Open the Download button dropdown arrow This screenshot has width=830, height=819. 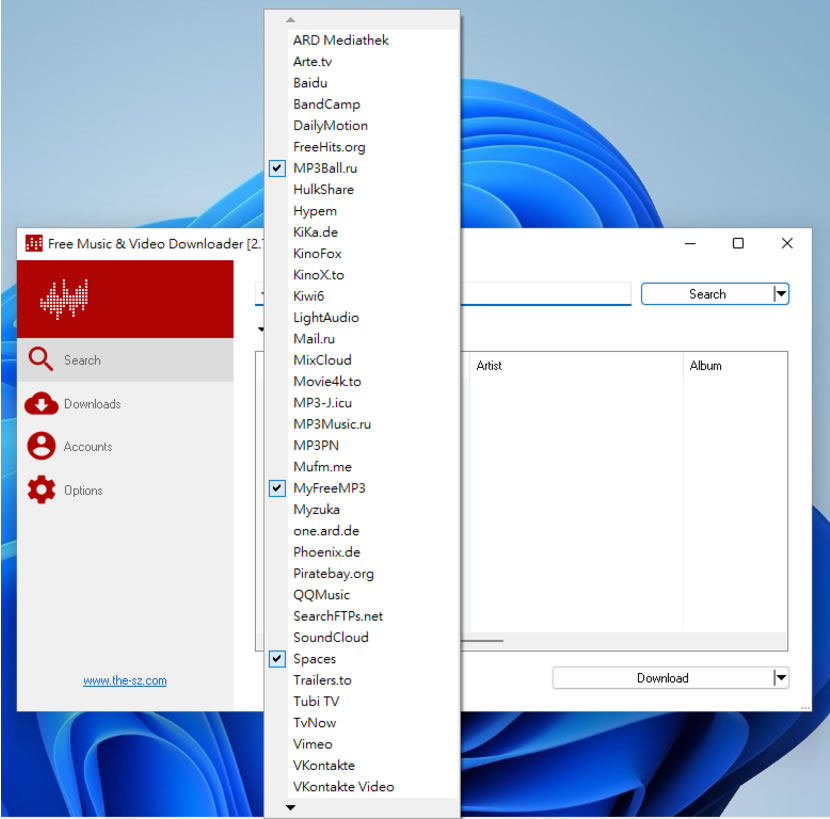coord(781,678)
